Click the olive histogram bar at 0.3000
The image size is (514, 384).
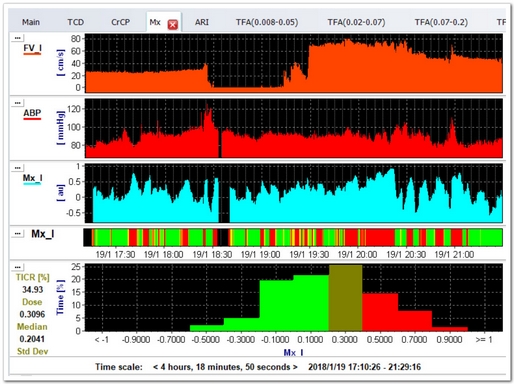tap(345, 298)
